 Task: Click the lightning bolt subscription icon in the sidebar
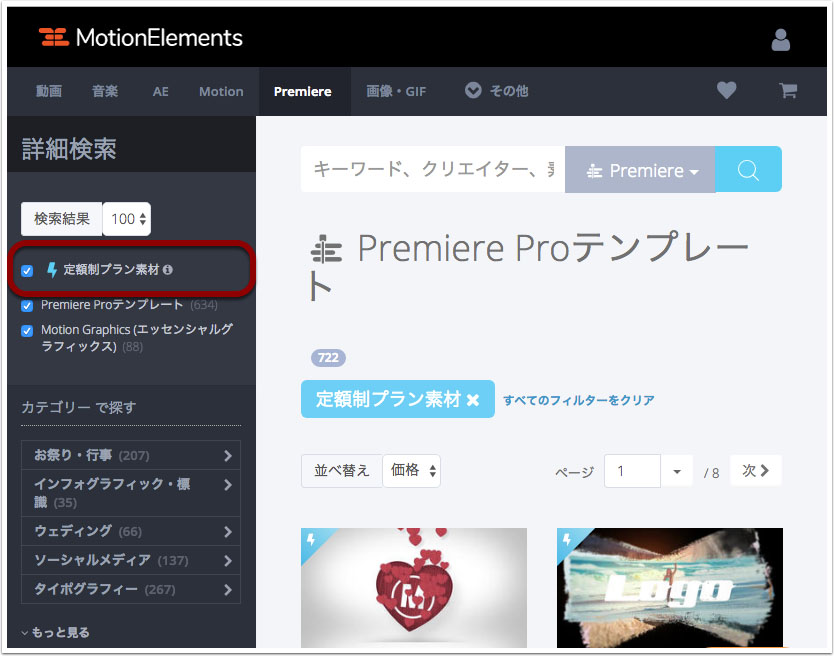tap(52, 270)
